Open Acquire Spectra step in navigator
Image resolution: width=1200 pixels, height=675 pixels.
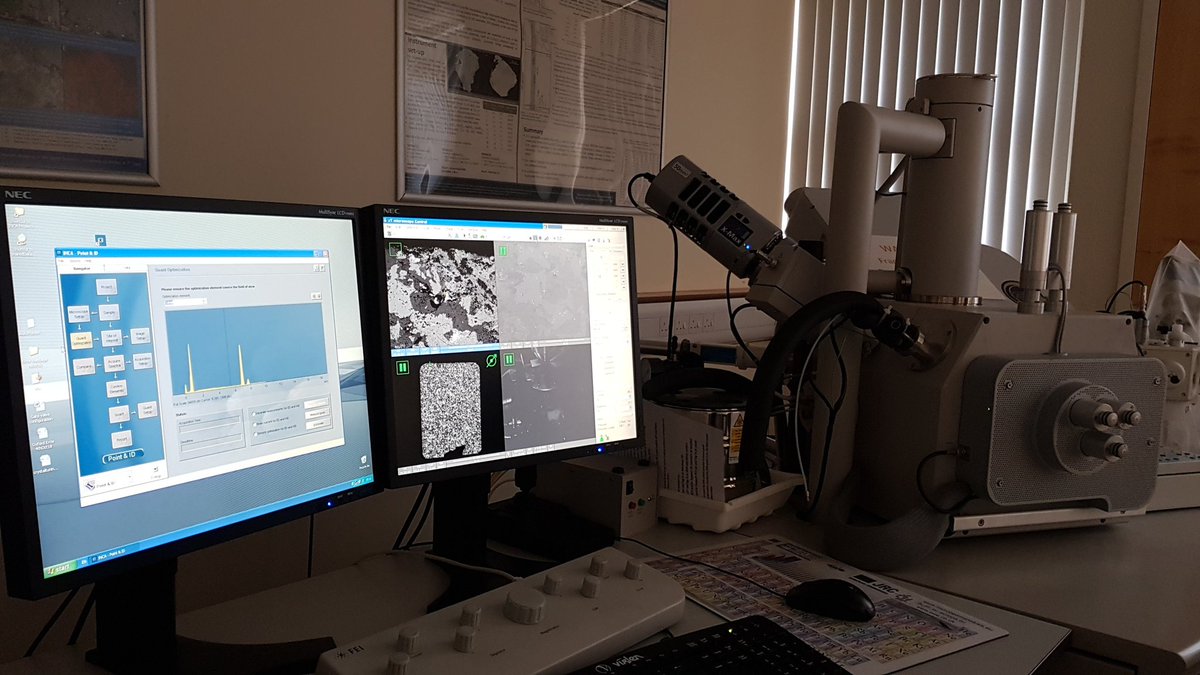[114, 363]
